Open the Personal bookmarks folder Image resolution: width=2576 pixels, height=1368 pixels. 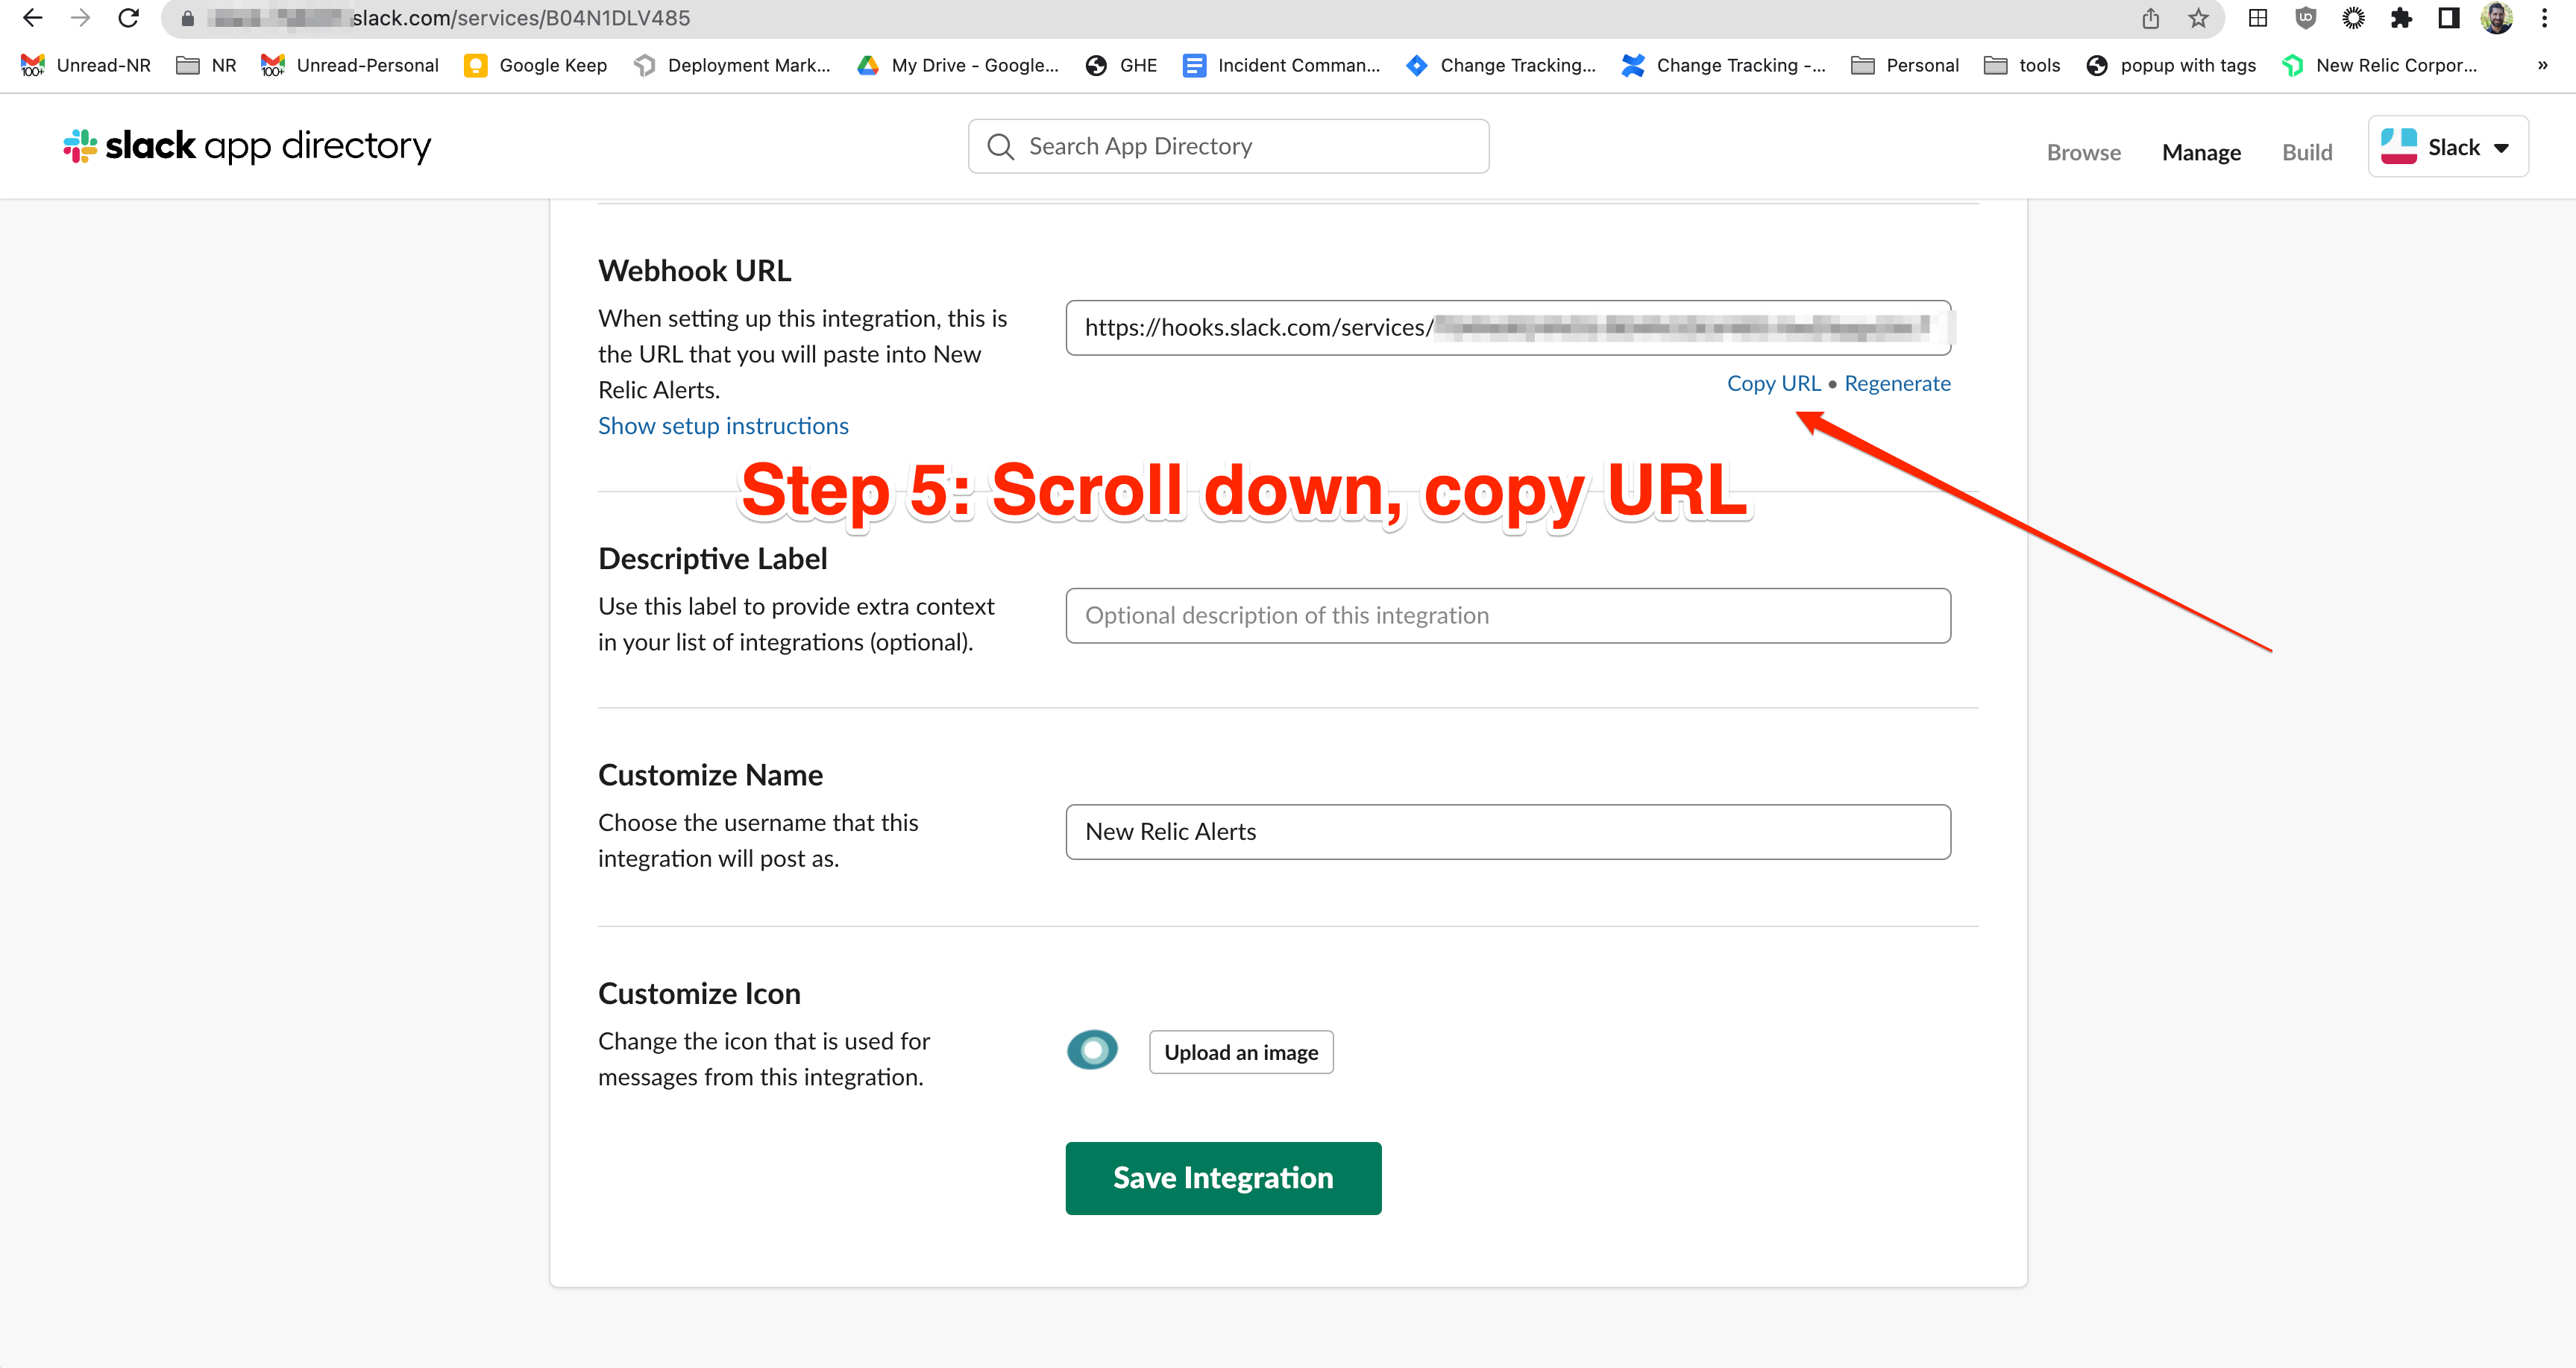pos(1905,65)
